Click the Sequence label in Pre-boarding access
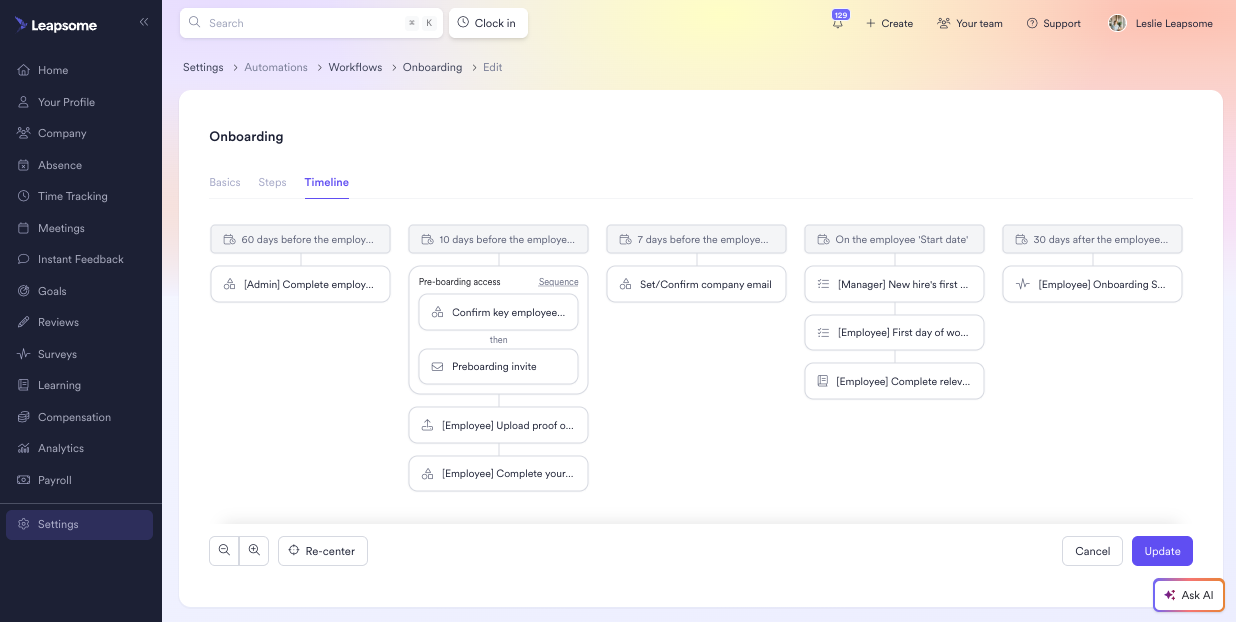Image resolution: width=1236 pixels, height=622 pixels. pyautogui.click(x=558, y=282)
